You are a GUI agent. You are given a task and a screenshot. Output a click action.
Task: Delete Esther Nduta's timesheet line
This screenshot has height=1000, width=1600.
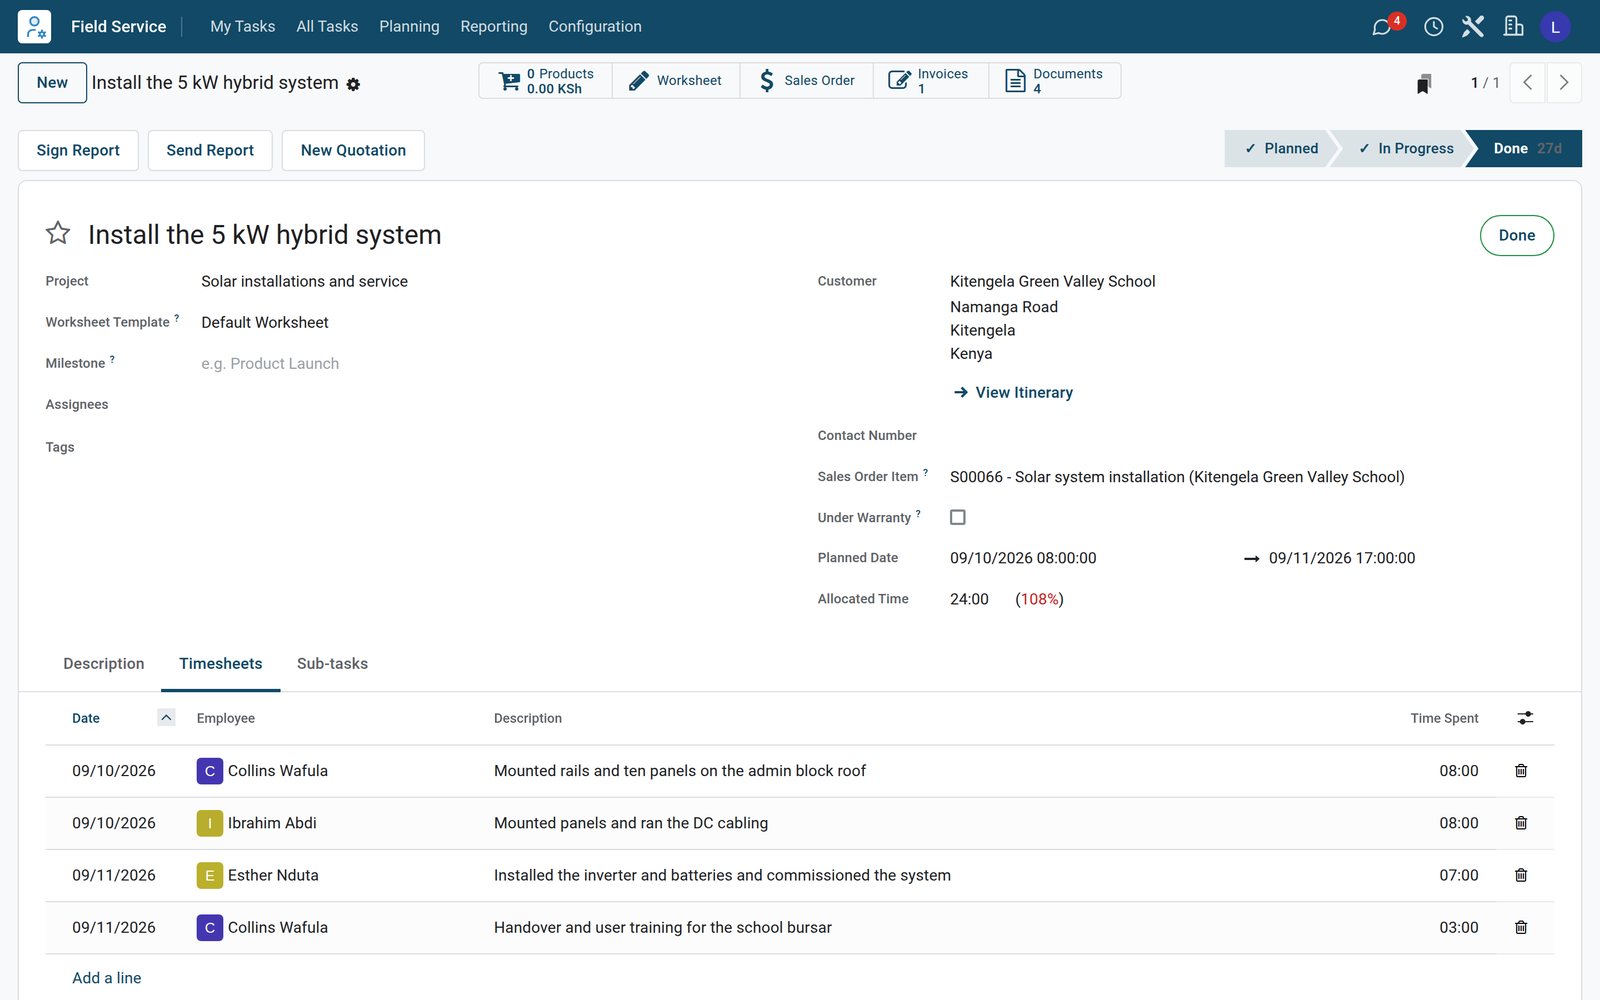pyautogui.click(x=1521, y=875)
